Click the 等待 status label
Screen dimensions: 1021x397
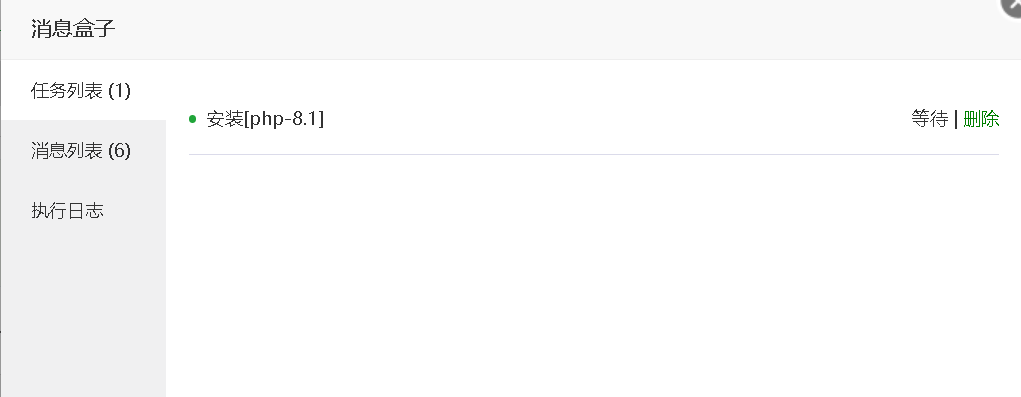click(929, 119)
